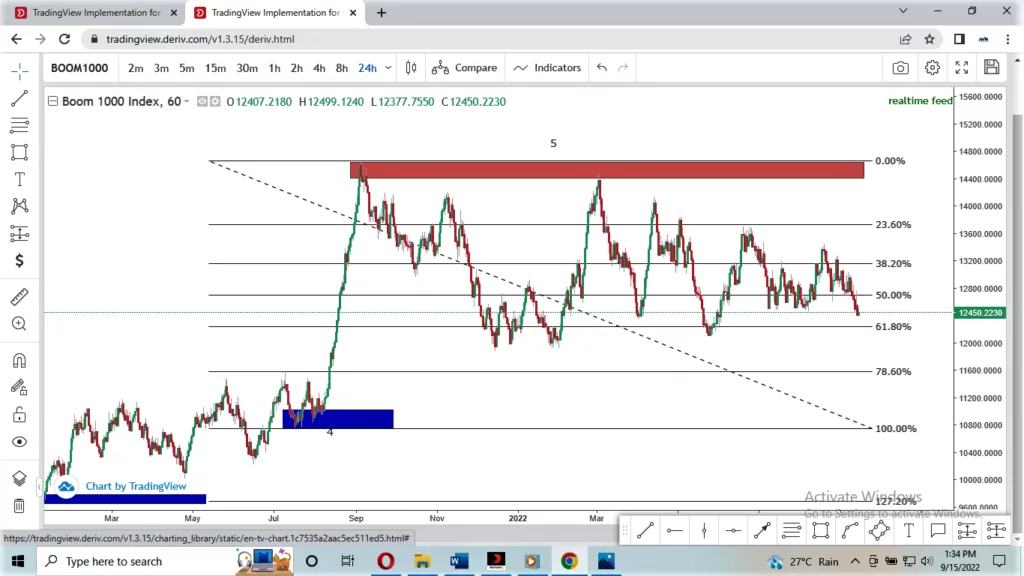Viewport: 1024px width, 576px height.
Task: Open the prediction and measurement tools
Action: point(20,234)
